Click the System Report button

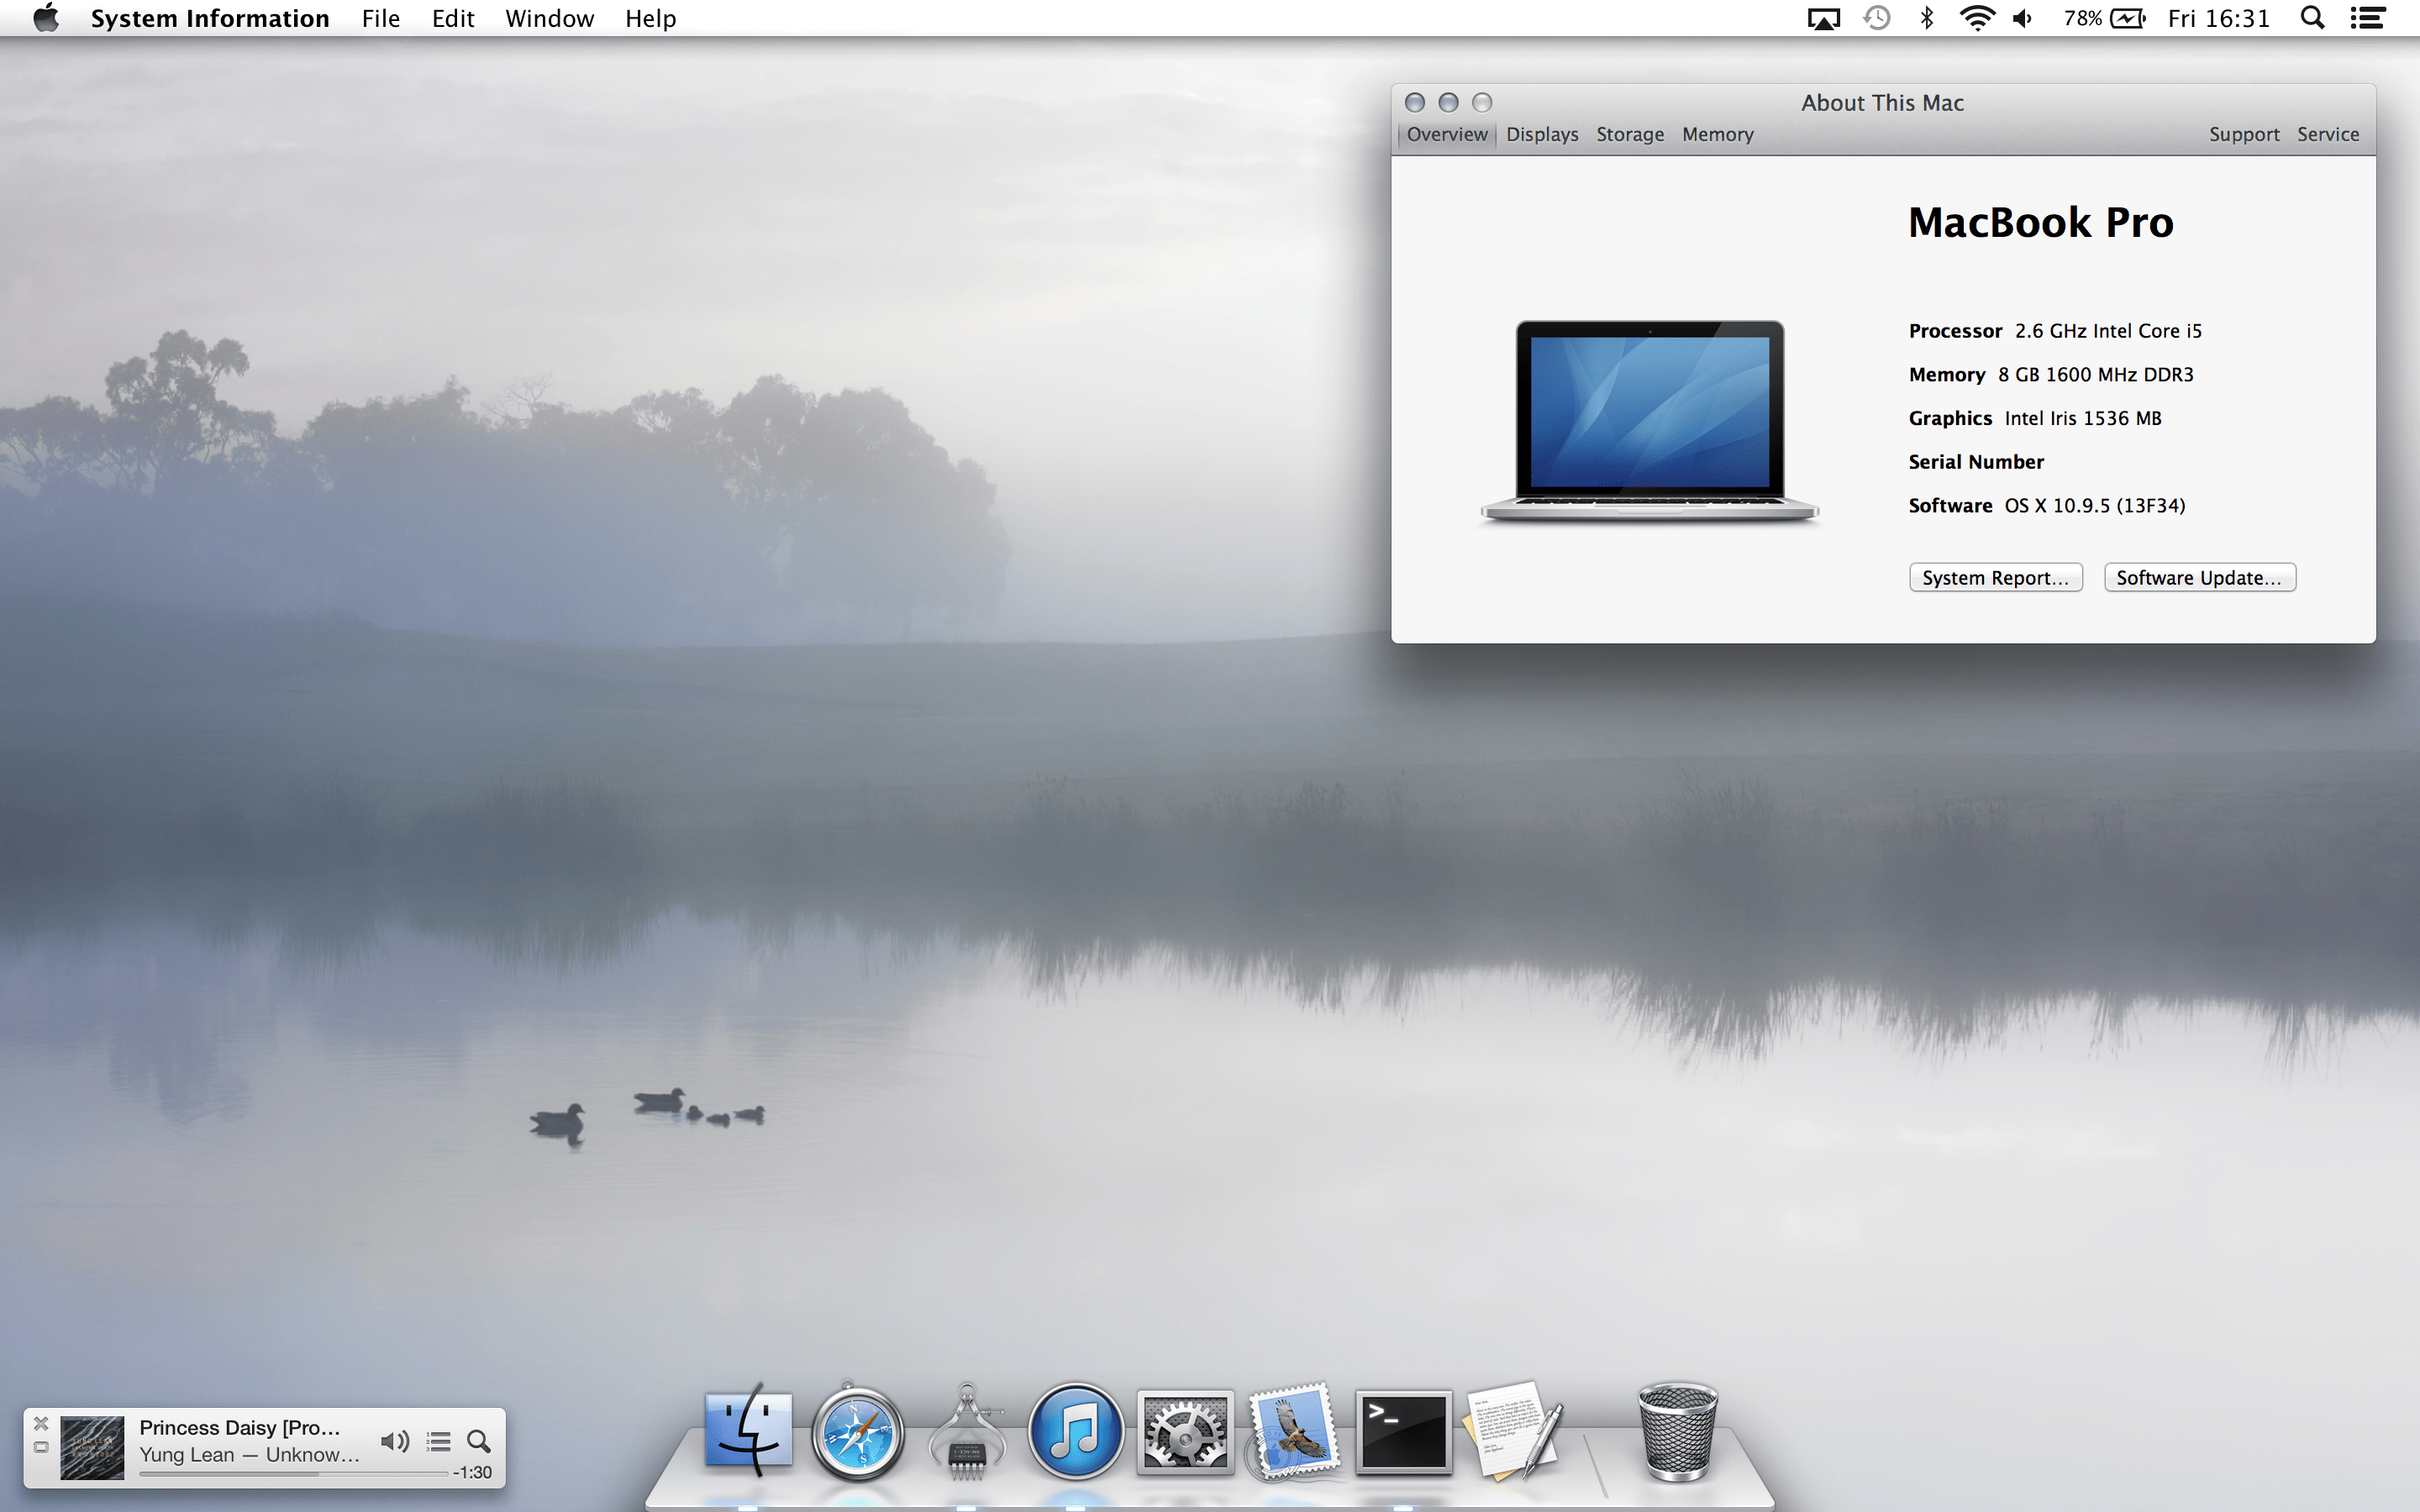[1995, 578]
